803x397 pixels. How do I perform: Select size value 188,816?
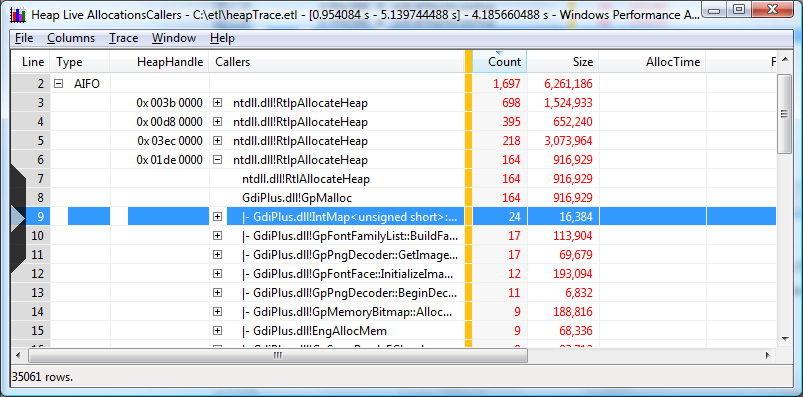573,311
